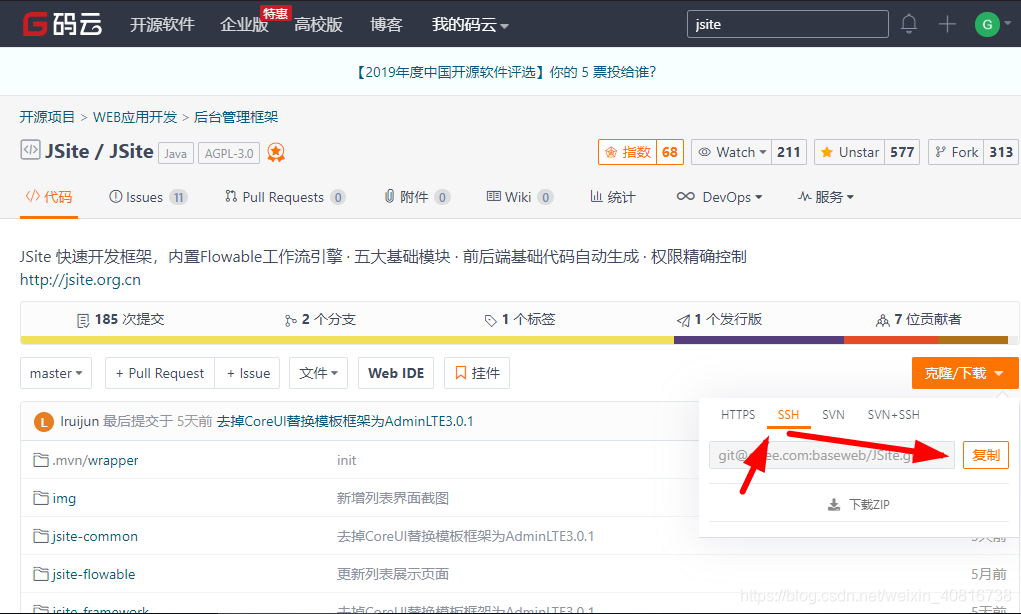
Task: Click the recommended-project medal badge icon
Action: (276, 152)
